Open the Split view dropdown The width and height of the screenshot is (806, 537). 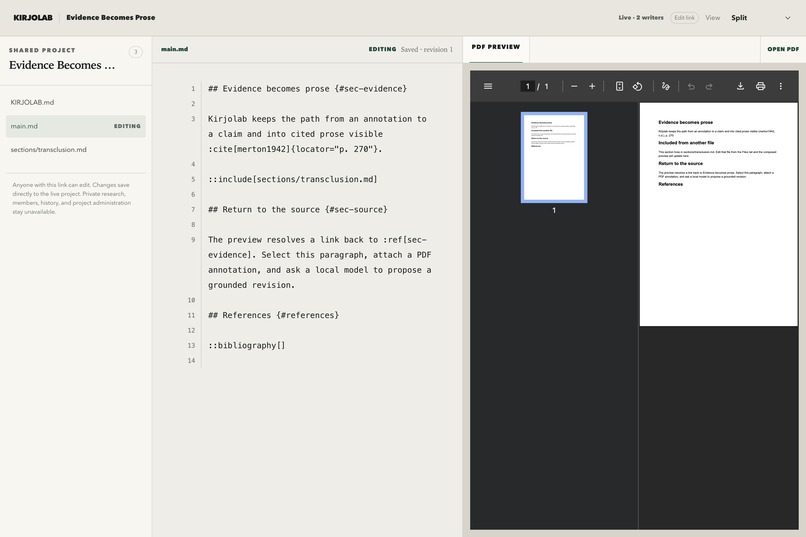[x=761, y=17]
